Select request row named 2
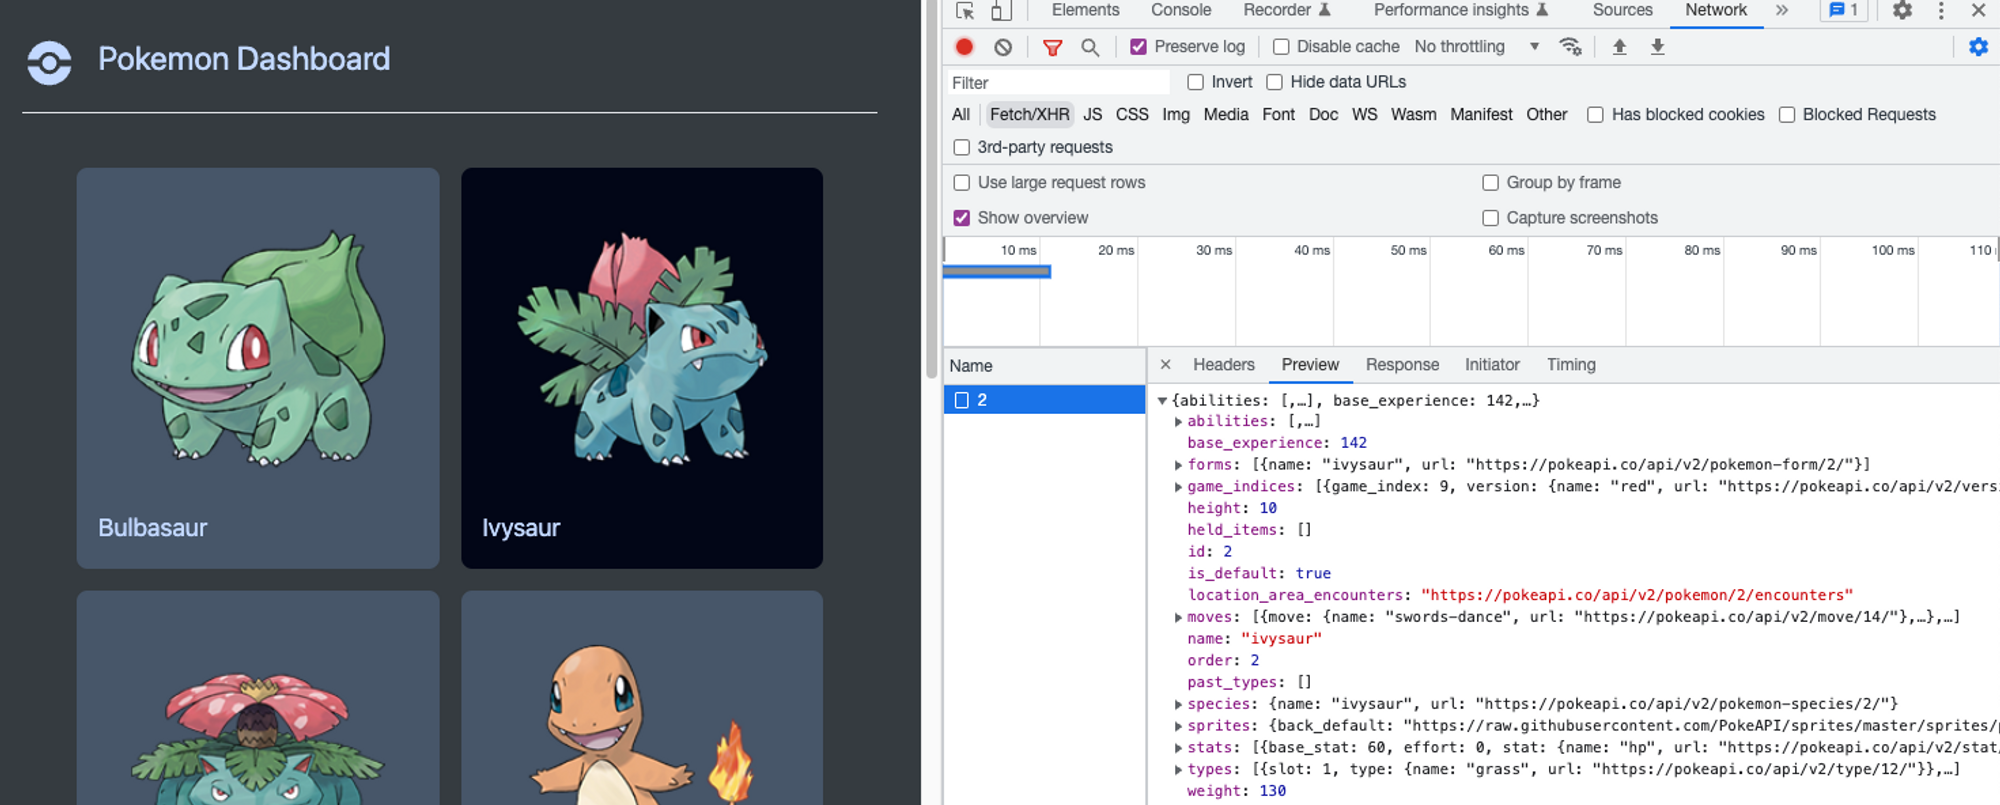The height and width of the screenshot is (805, 2000). pyautogui.click(x=1044, y=400)
